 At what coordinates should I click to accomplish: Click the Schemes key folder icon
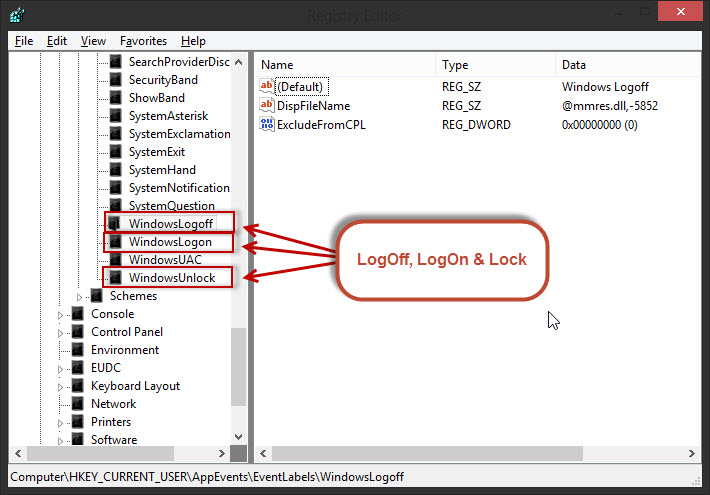(x=96, y=296)
